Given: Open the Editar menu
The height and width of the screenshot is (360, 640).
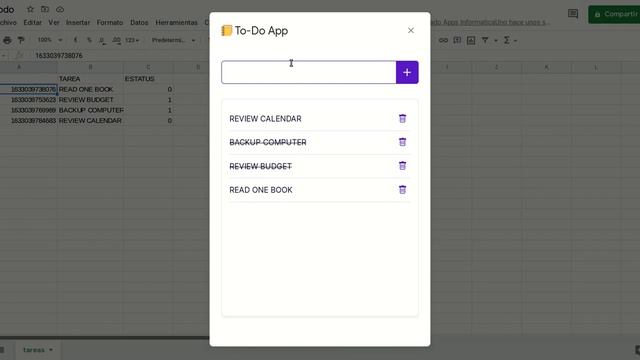Looking at the screenshot, I should pyautogui.click(x=33, y=22).
